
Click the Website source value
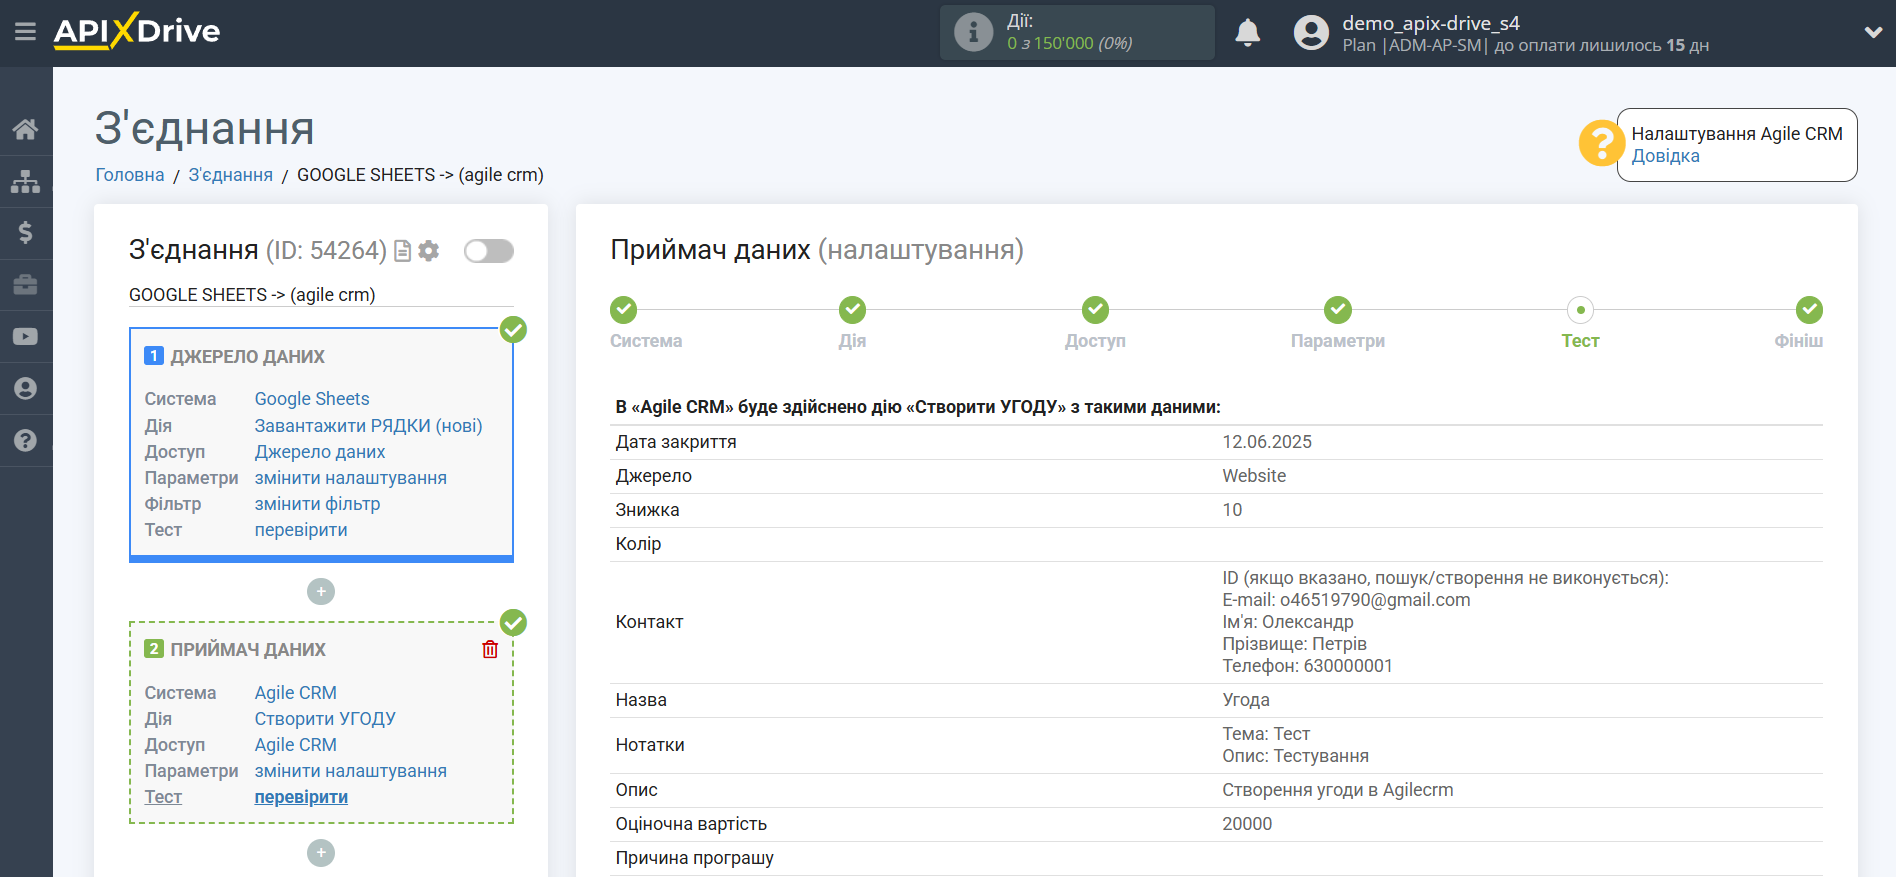(1254, 476)
